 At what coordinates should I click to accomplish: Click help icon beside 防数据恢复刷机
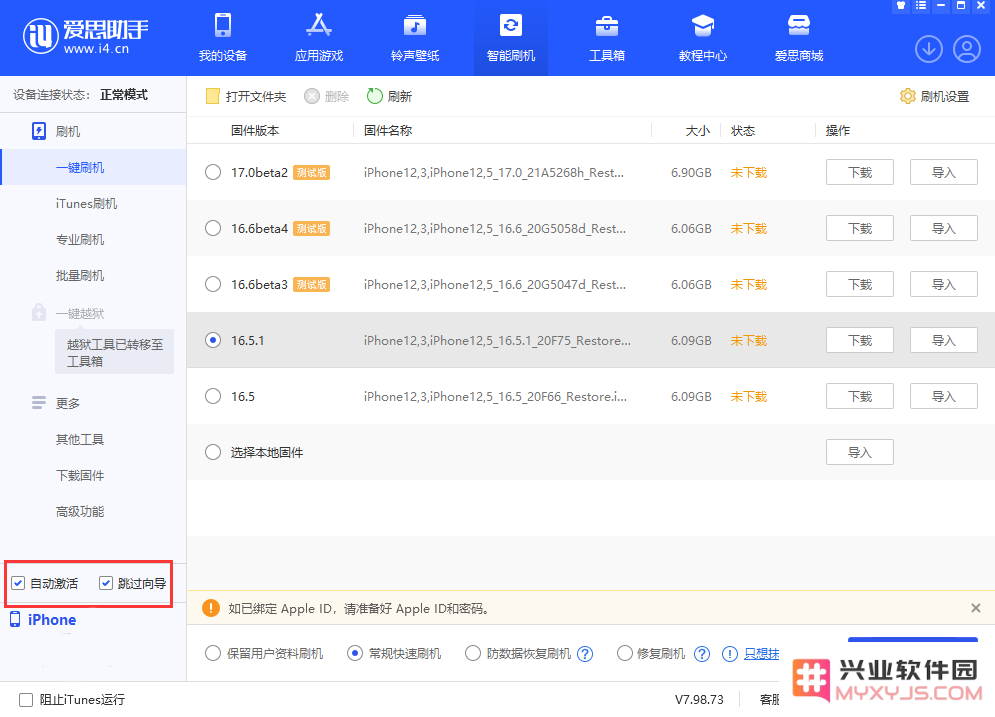585,654
